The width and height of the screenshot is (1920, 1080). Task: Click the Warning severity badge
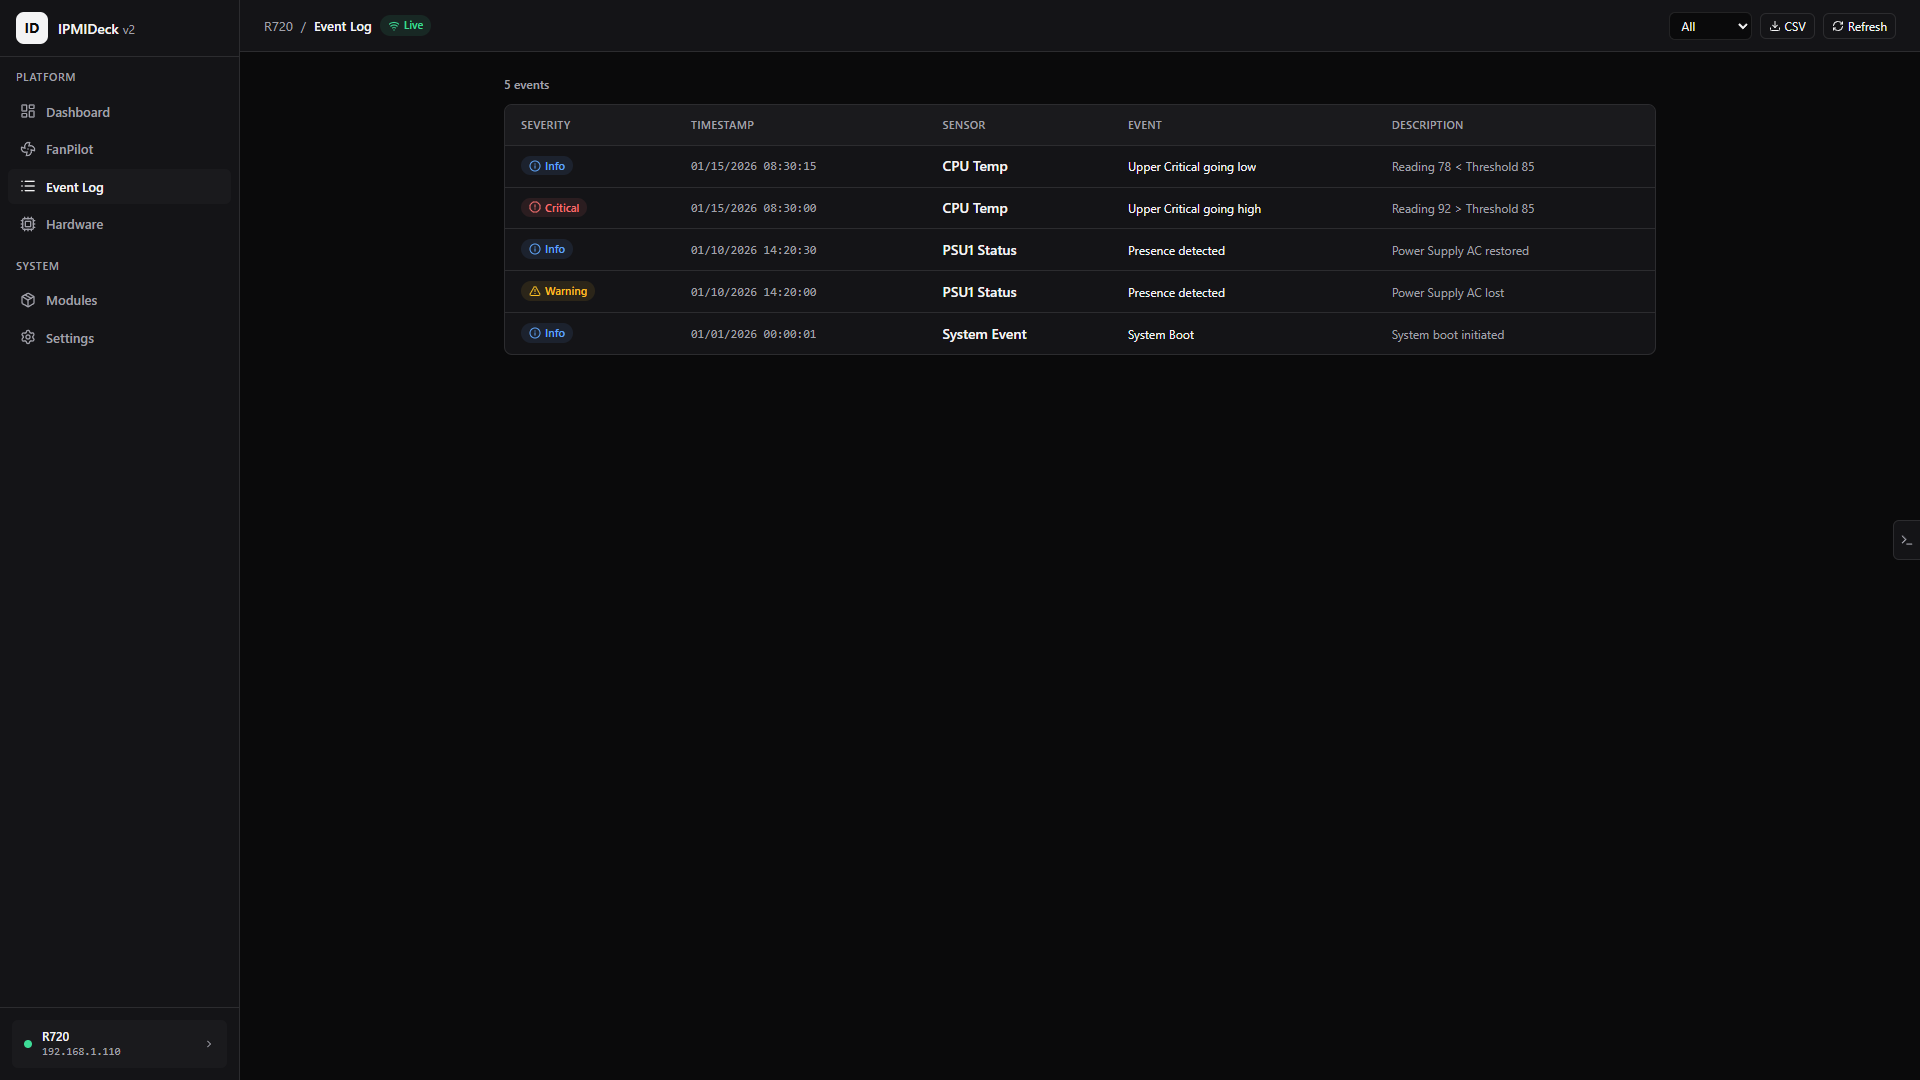coord(558,292)
